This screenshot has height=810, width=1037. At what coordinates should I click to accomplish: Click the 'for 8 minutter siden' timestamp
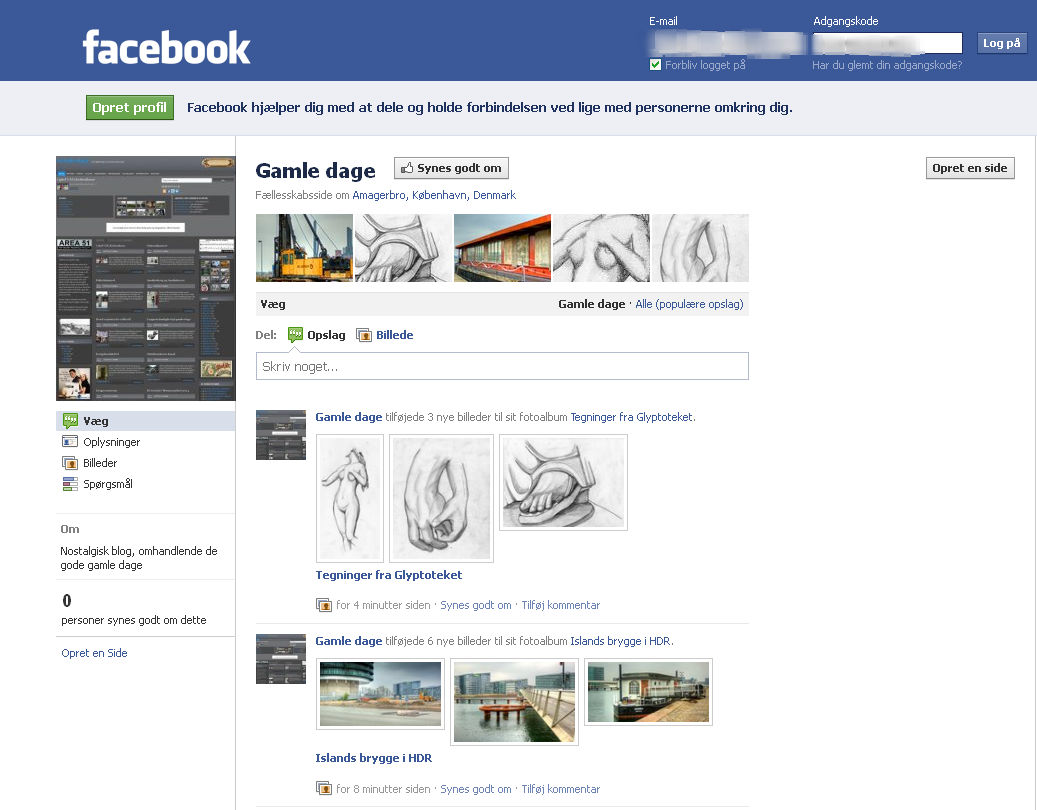click(x=383, y=789)
